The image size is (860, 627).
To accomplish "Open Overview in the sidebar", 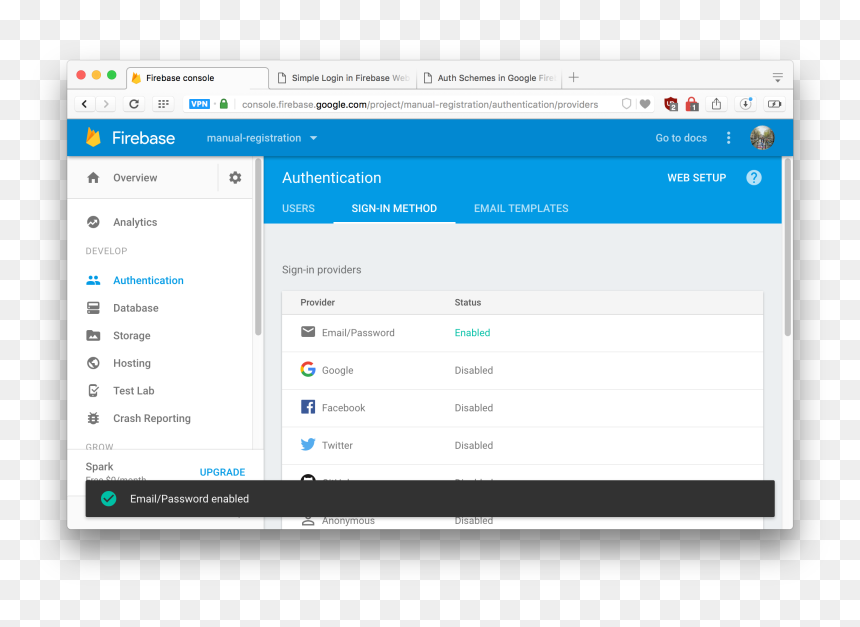I will click(135, 178).
